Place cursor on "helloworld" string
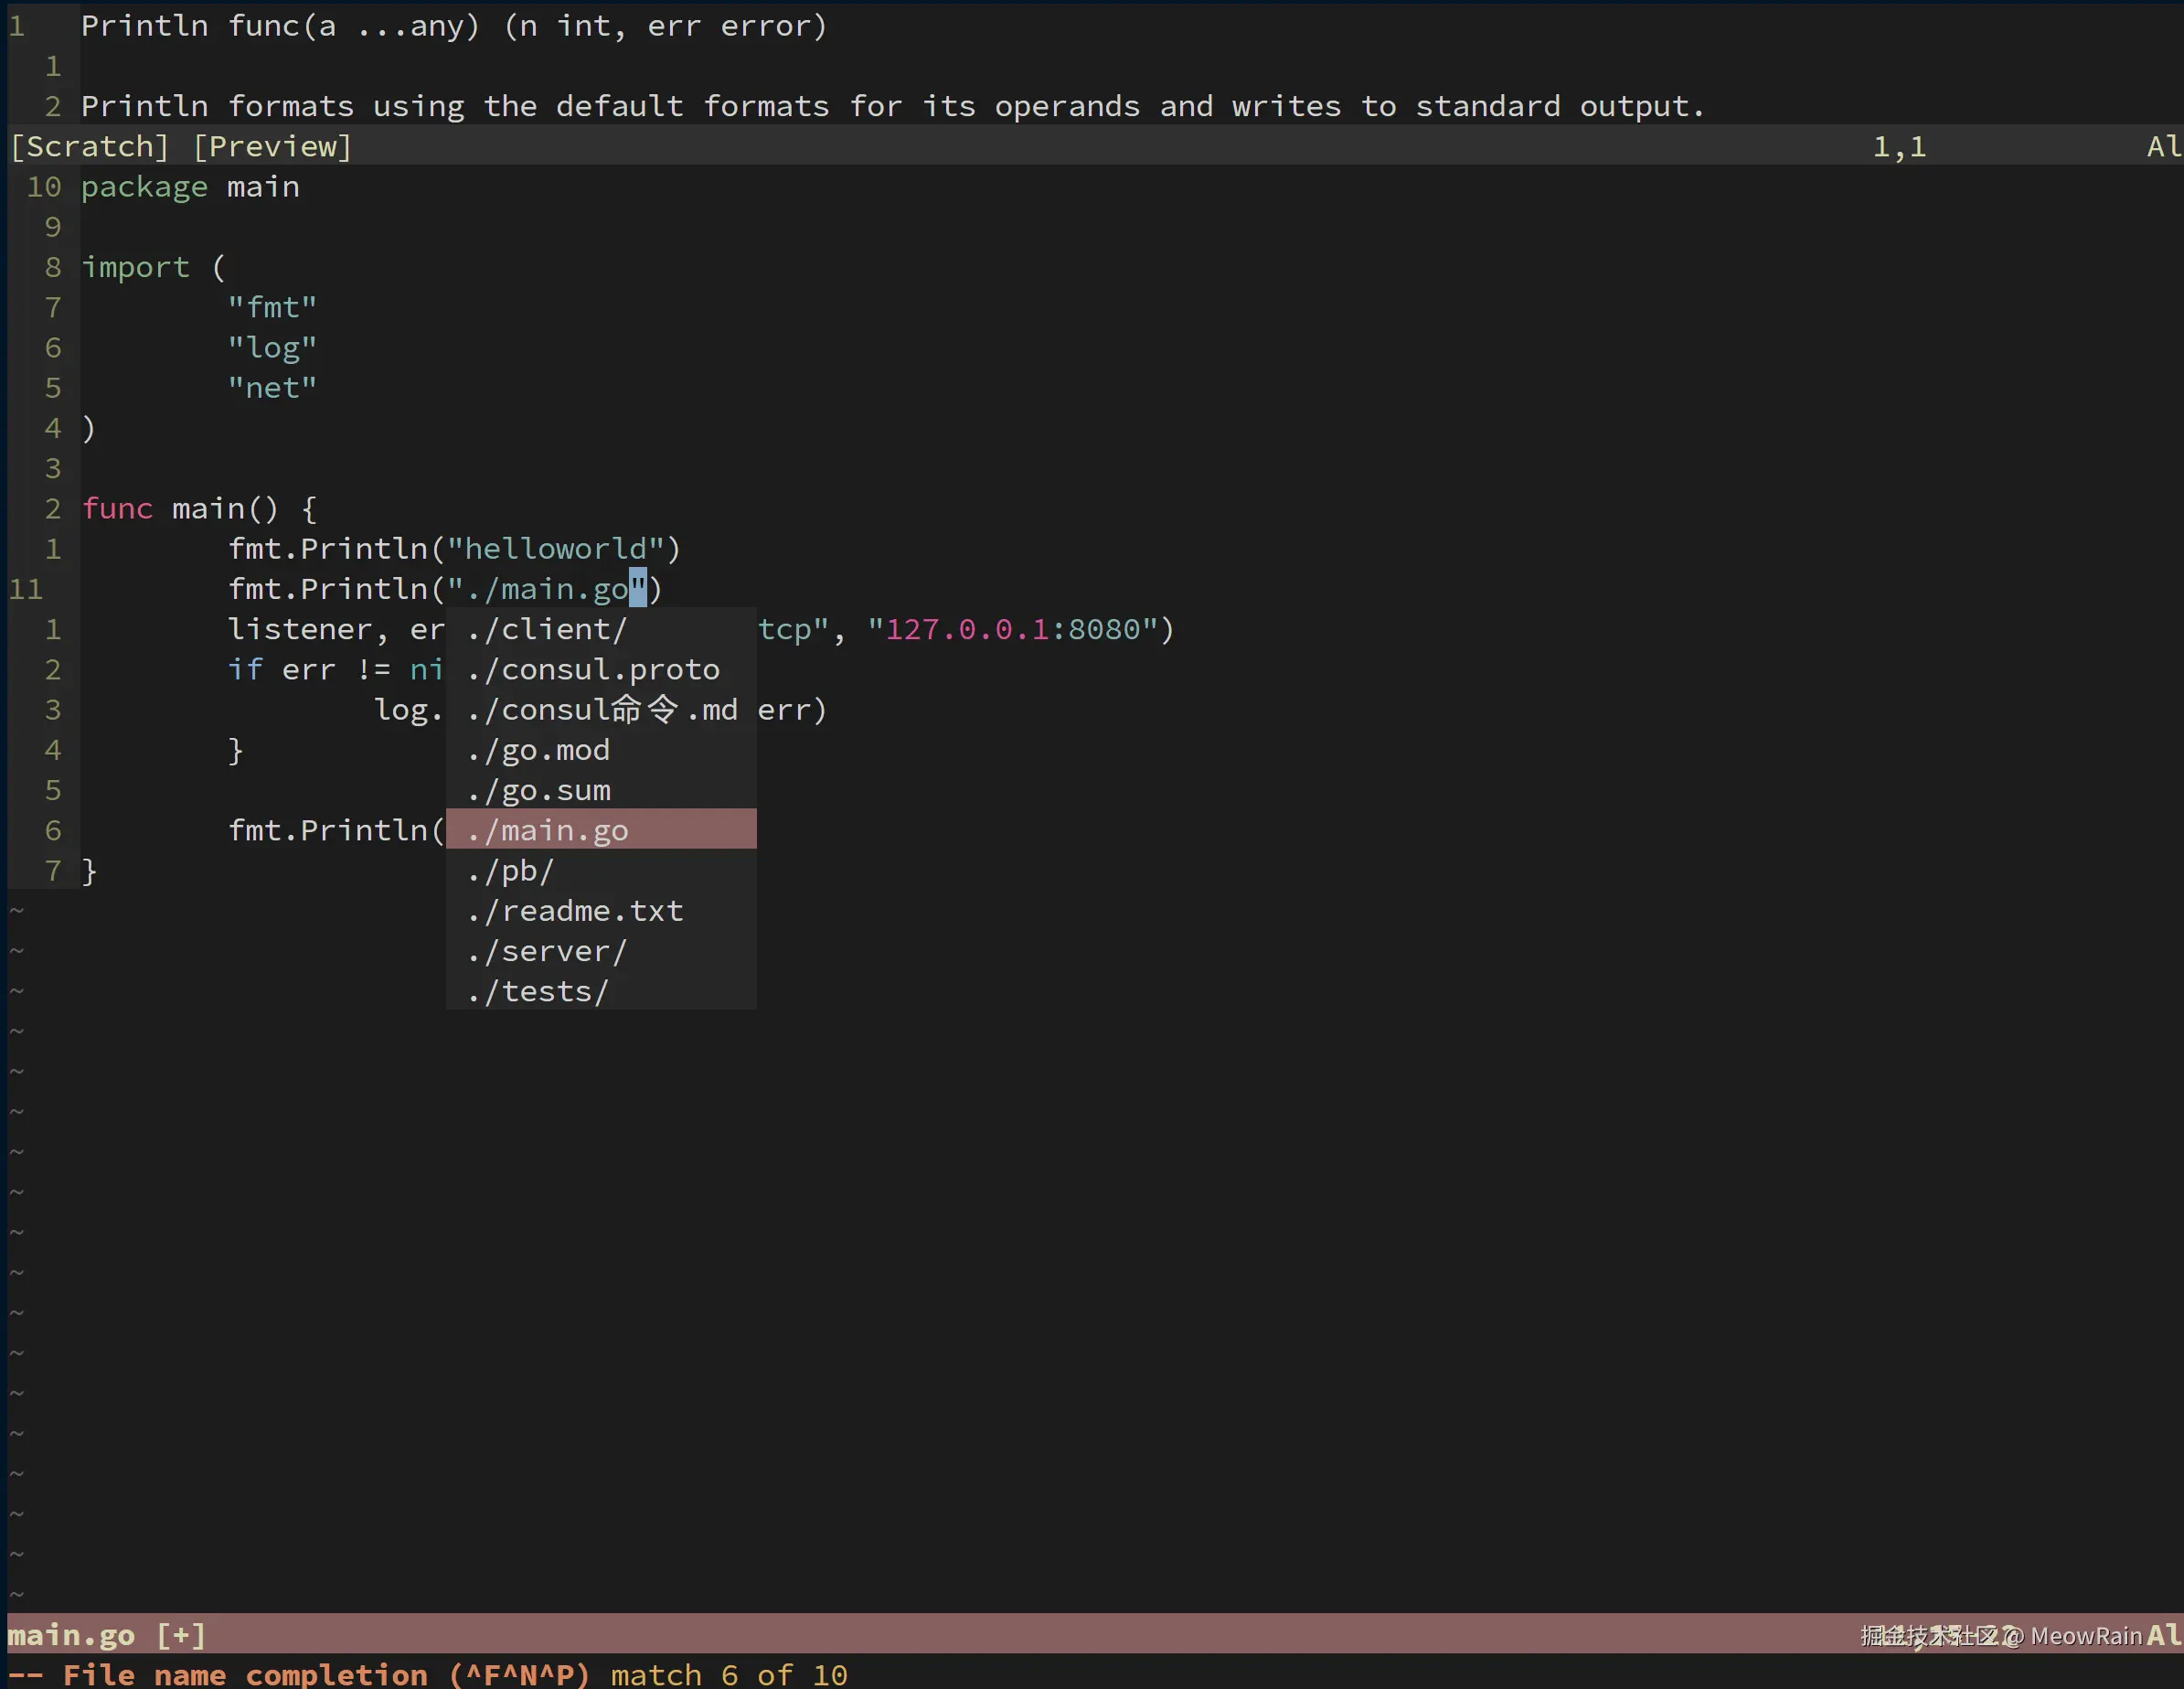Viewport: 2184px width, 1689px height. (555, 549)
